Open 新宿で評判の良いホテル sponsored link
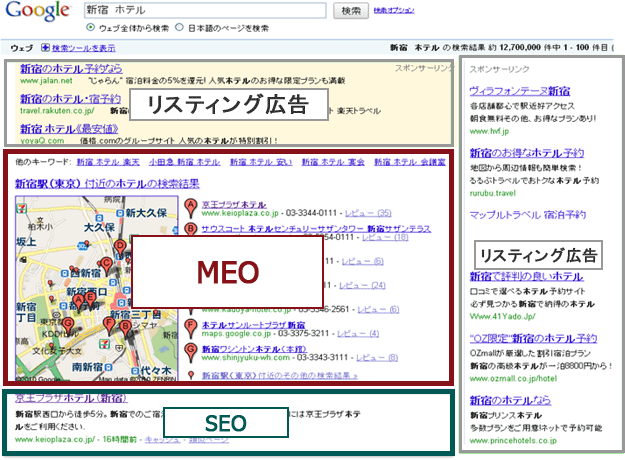Screen dimensions: 625x460 tap(527, 276)
